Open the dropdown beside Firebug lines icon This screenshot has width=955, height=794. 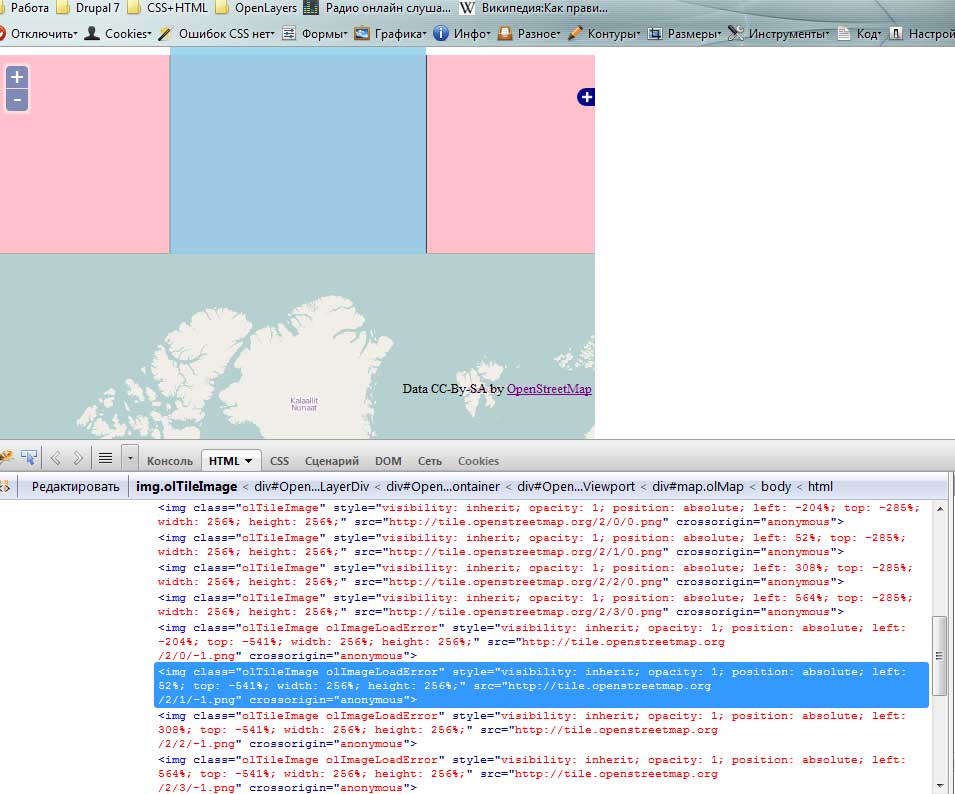130,458
